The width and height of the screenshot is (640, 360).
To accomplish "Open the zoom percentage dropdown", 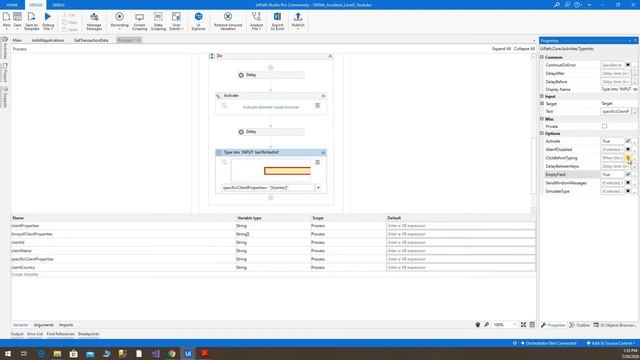I will coord(514,325).
